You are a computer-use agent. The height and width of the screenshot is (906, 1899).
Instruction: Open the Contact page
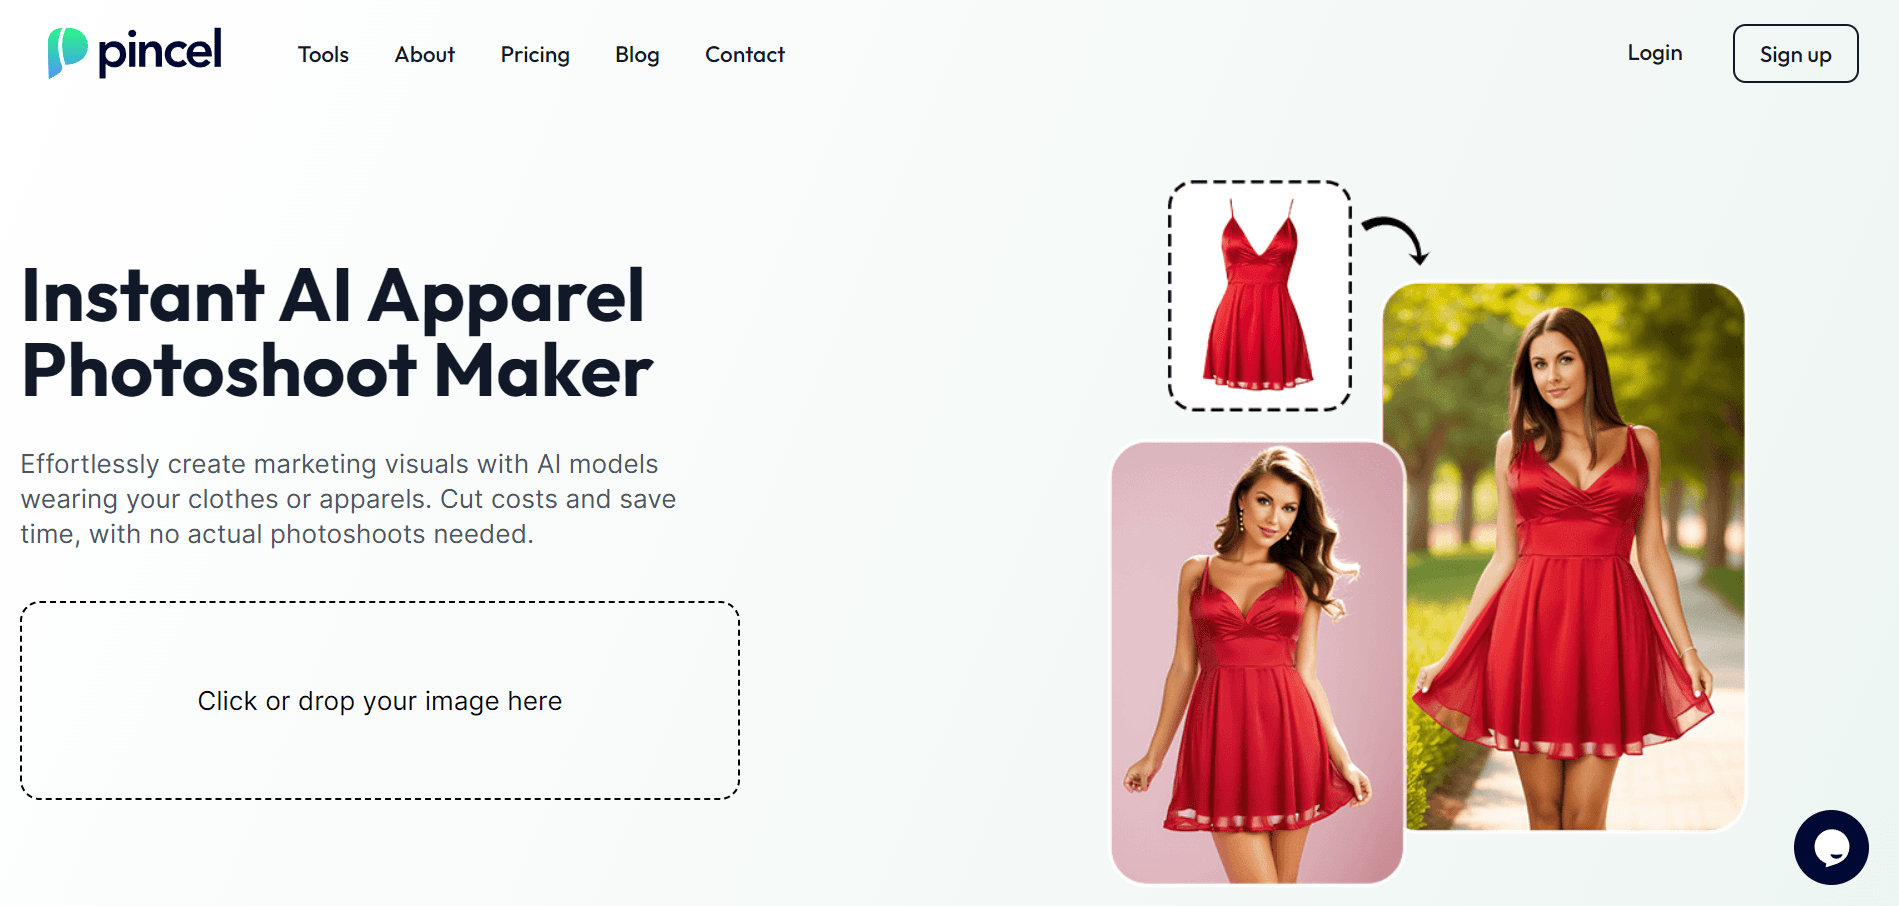coord(744,55)
